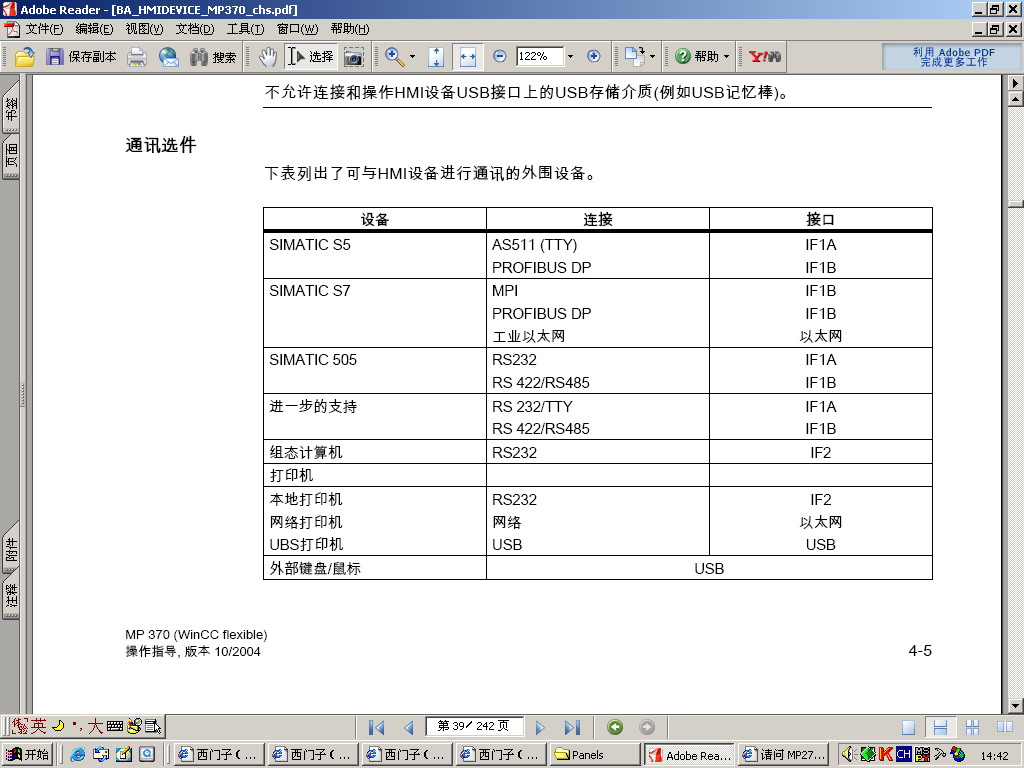Open Search with the binoculars icon
This screenshot has height=768, width=1024.
[x=213, y=57]
